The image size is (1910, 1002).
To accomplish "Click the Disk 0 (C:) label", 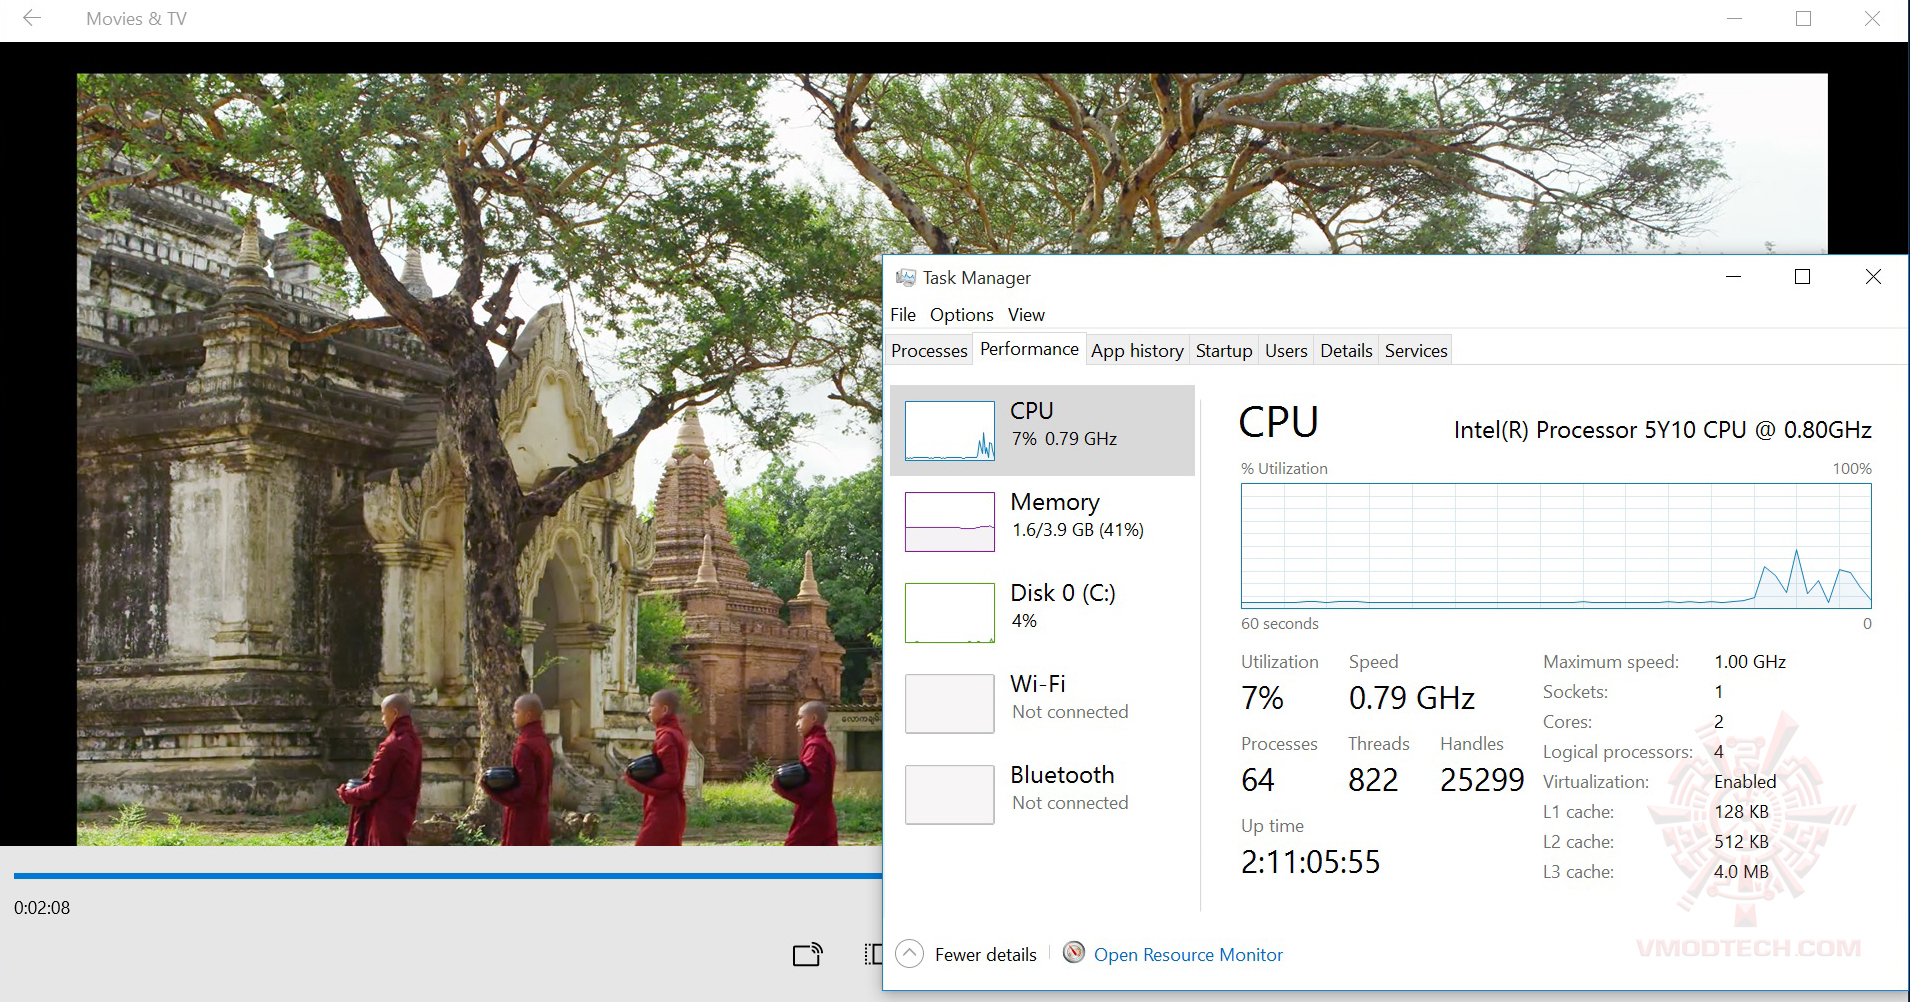I will coord(1063,593).
